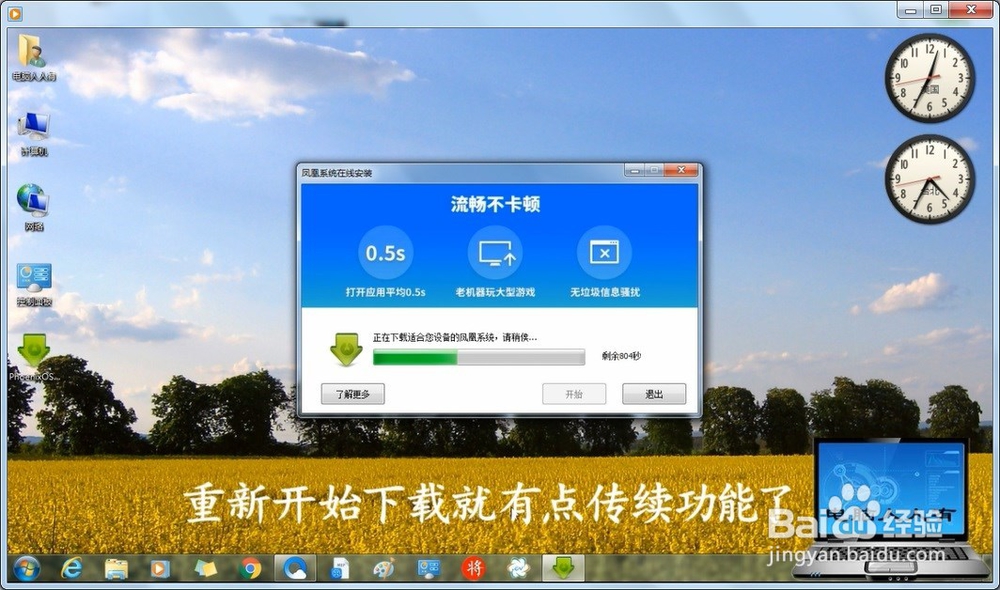Open Windows Explorer folder icon in taskbar

pyautogui.click(x=116, y=568)
